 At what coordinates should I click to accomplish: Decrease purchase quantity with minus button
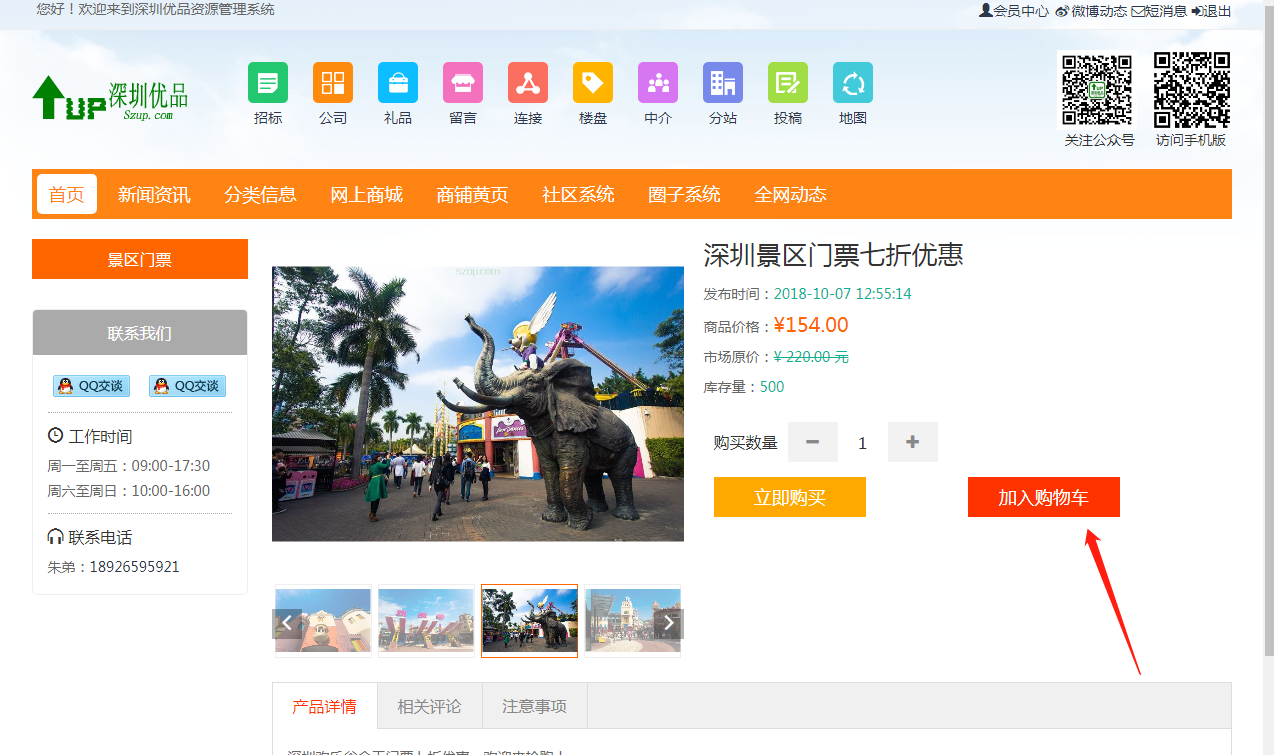tap(813, 442)
